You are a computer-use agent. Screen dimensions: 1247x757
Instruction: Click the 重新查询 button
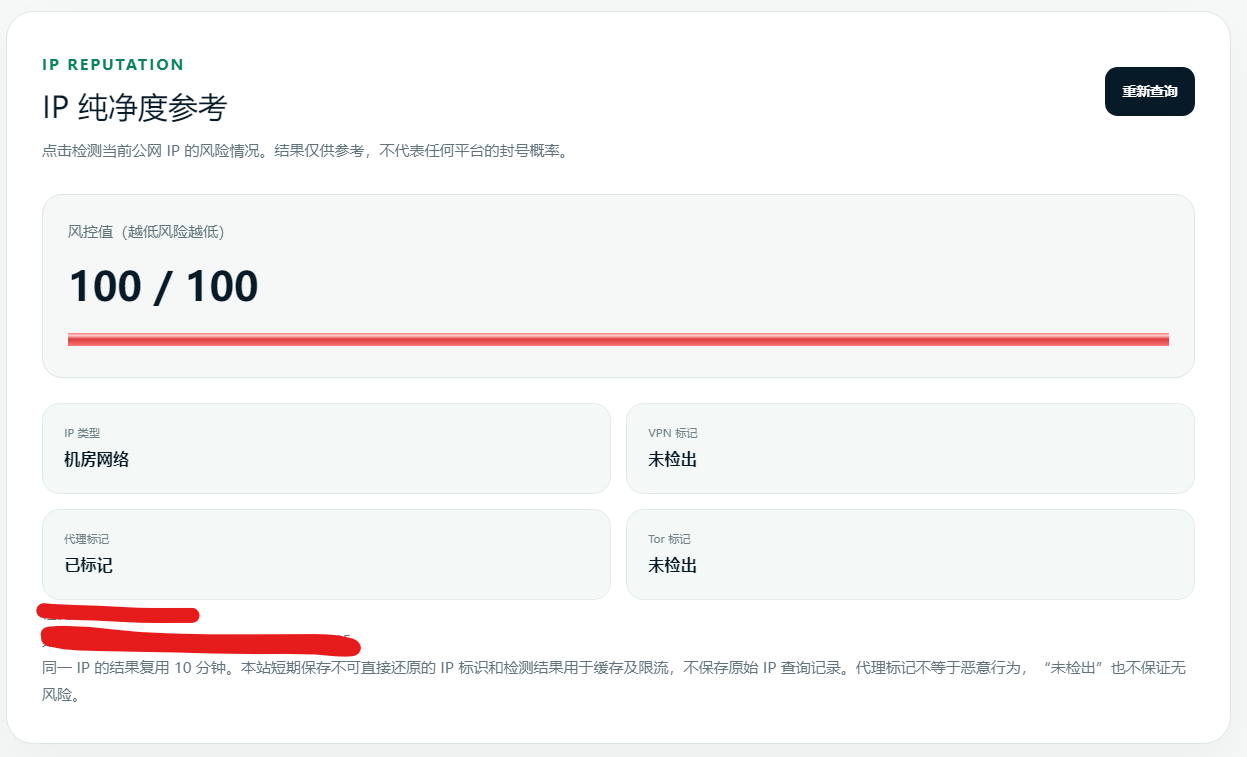pyautogui.click(x=1149, y=91)
